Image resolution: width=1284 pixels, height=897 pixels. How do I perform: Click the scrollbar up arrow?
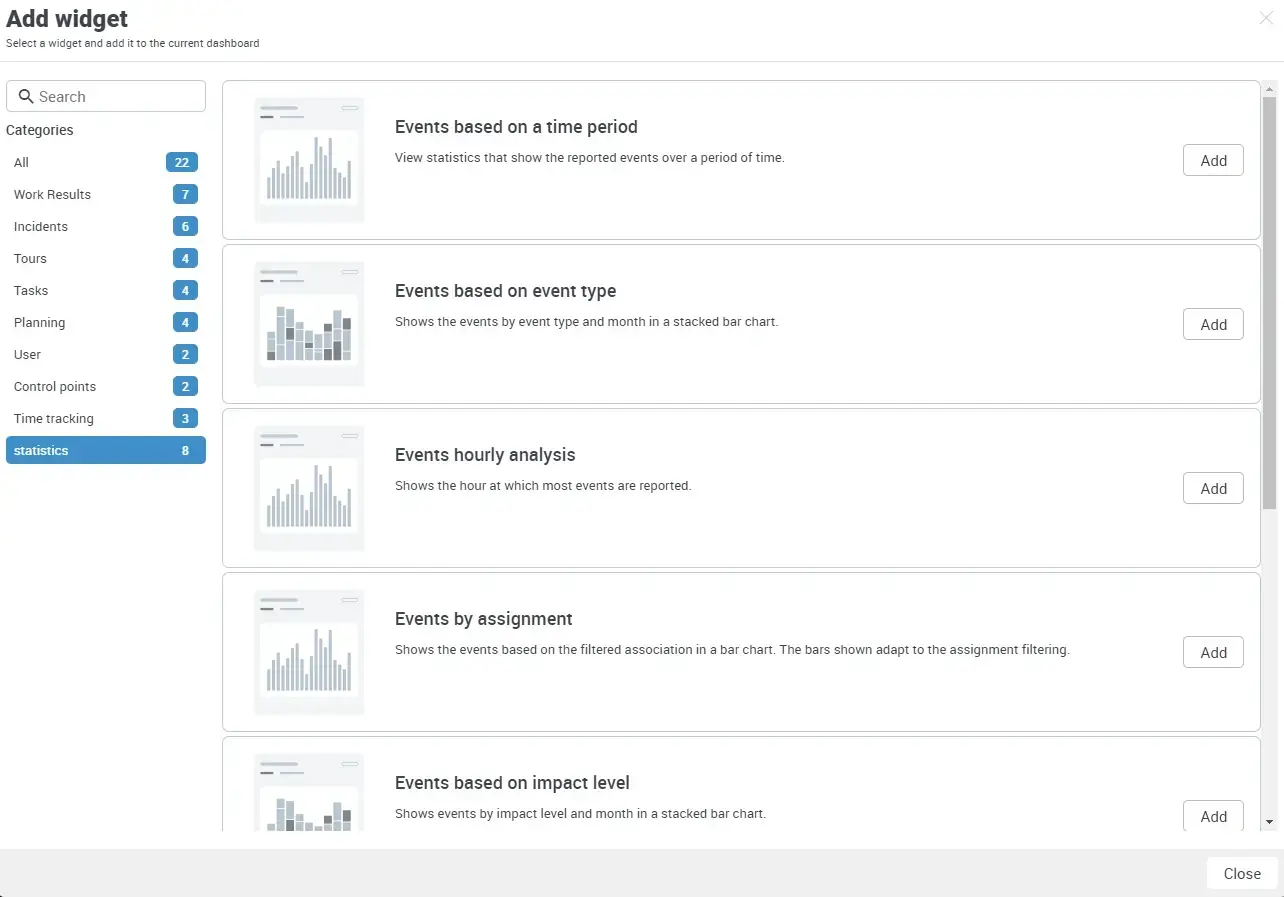coord(1270,88)
